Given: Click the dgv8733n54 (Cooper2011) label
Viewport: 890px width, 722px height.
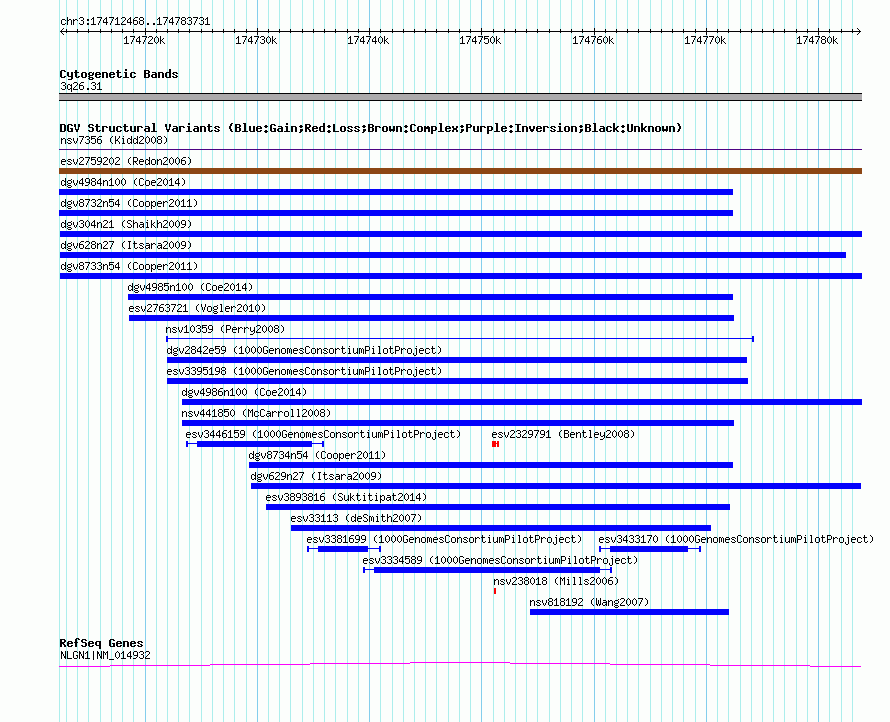Looking at the screenshot, I should (x=129, y=266).
